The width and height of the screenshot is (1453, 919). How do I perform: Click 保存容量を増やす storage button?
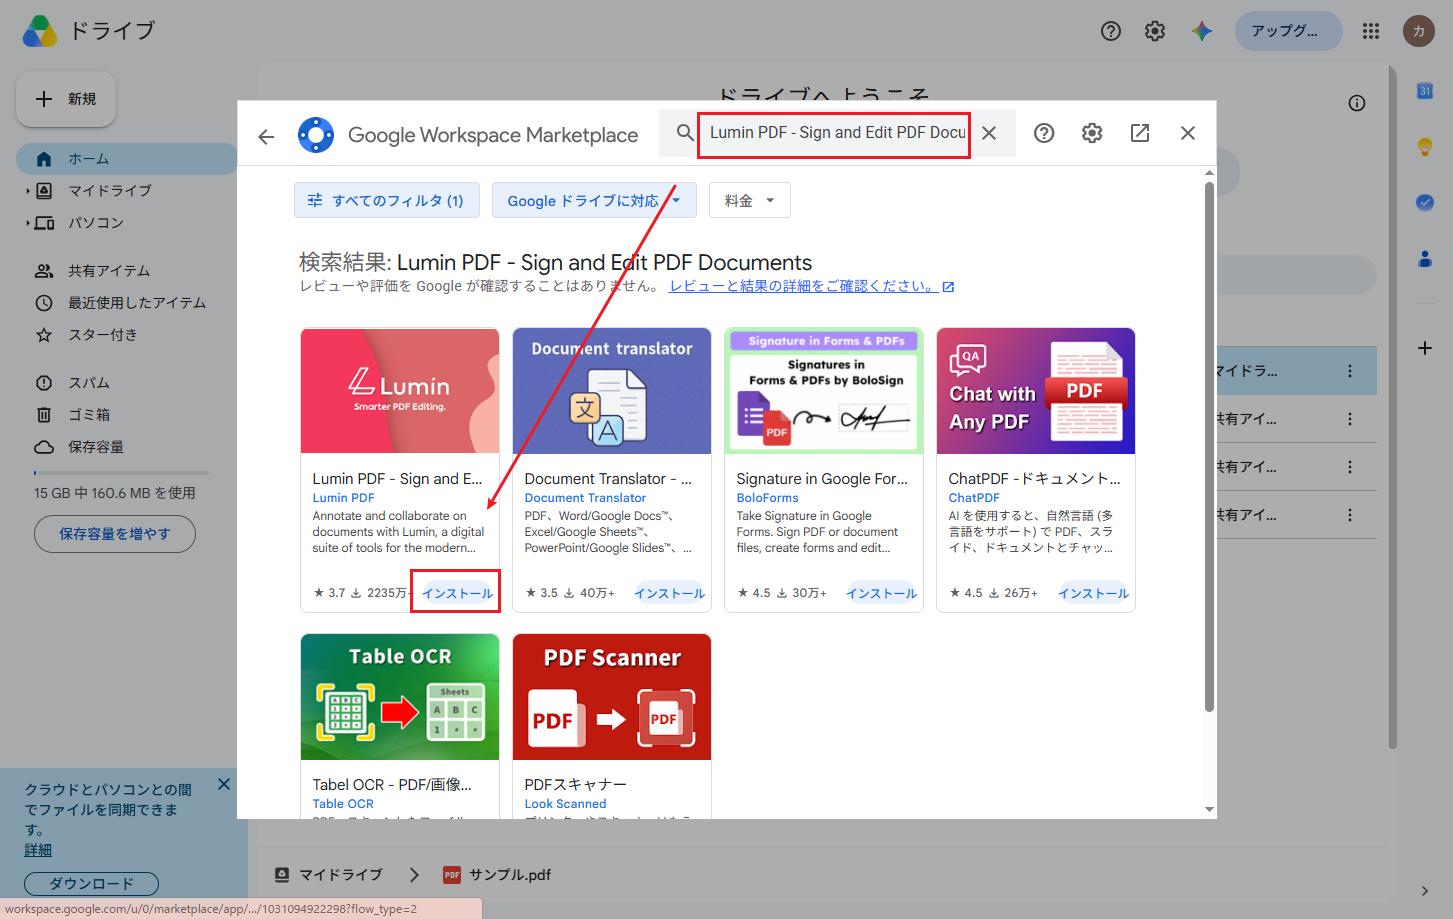tap(115, 534)
